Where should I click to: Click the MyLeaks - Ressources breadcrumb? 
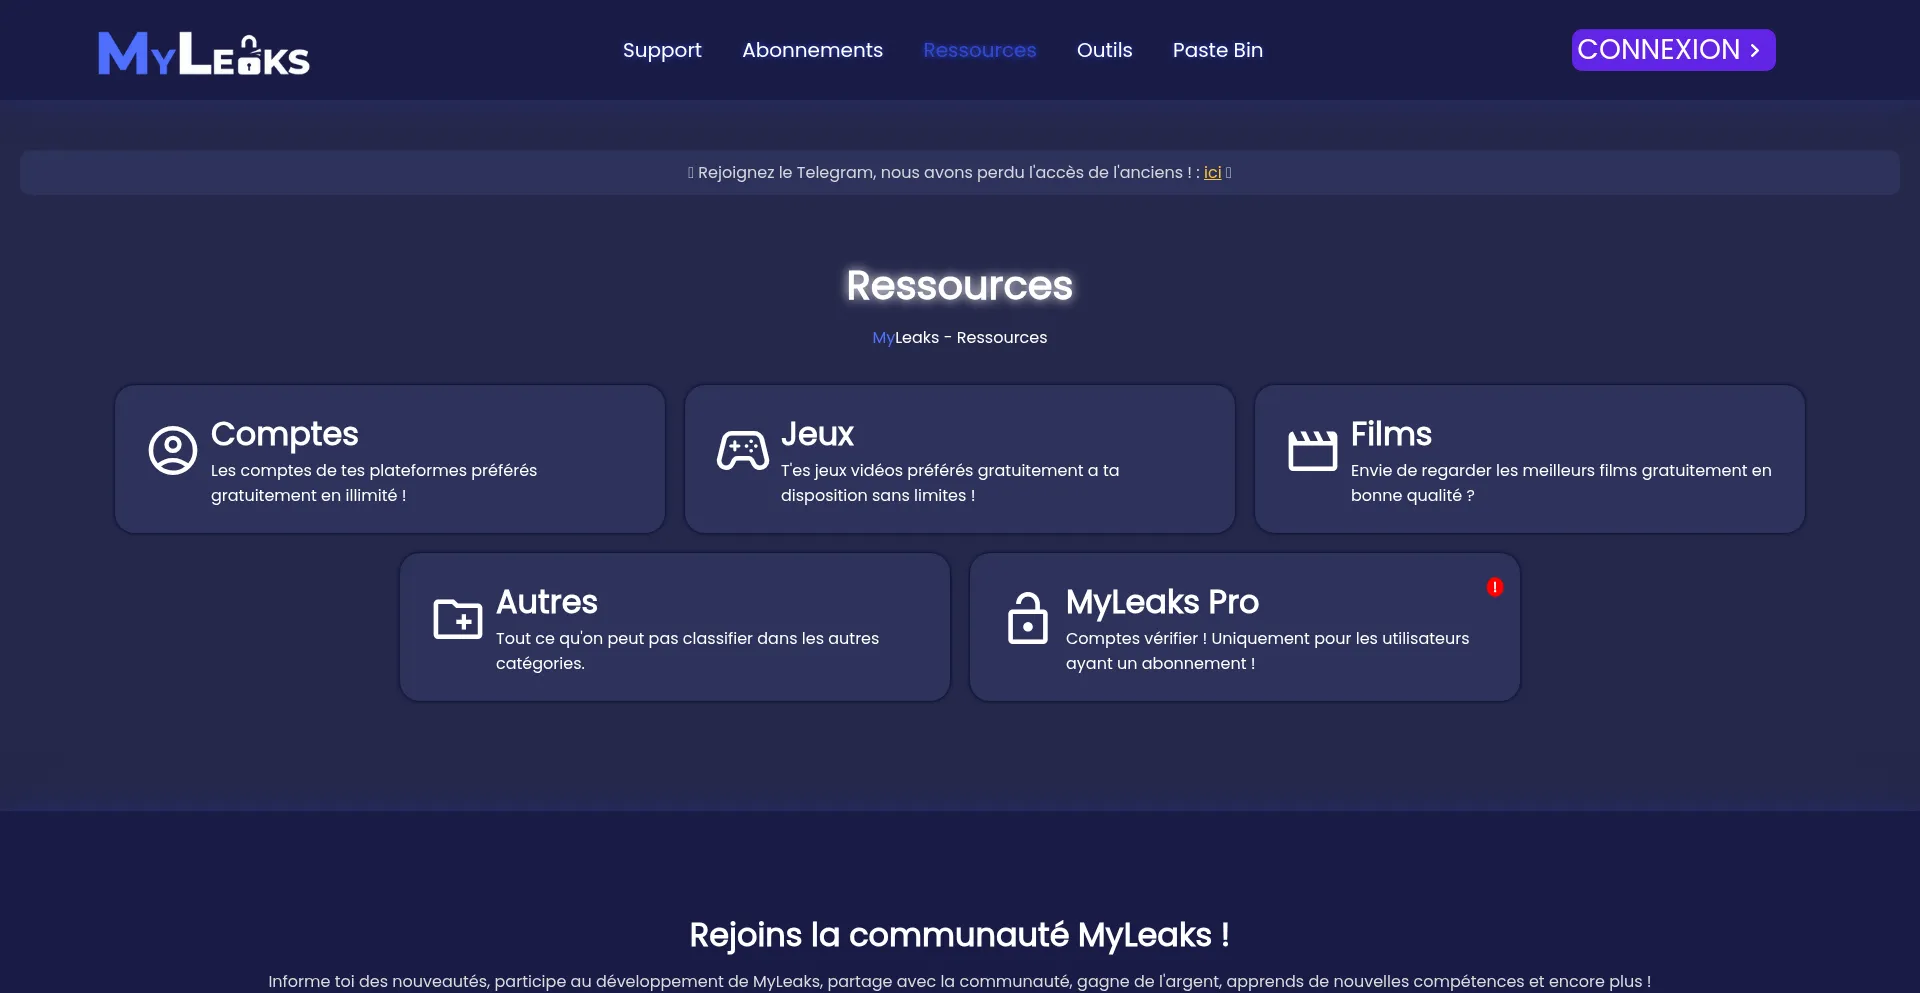[959, 338]
